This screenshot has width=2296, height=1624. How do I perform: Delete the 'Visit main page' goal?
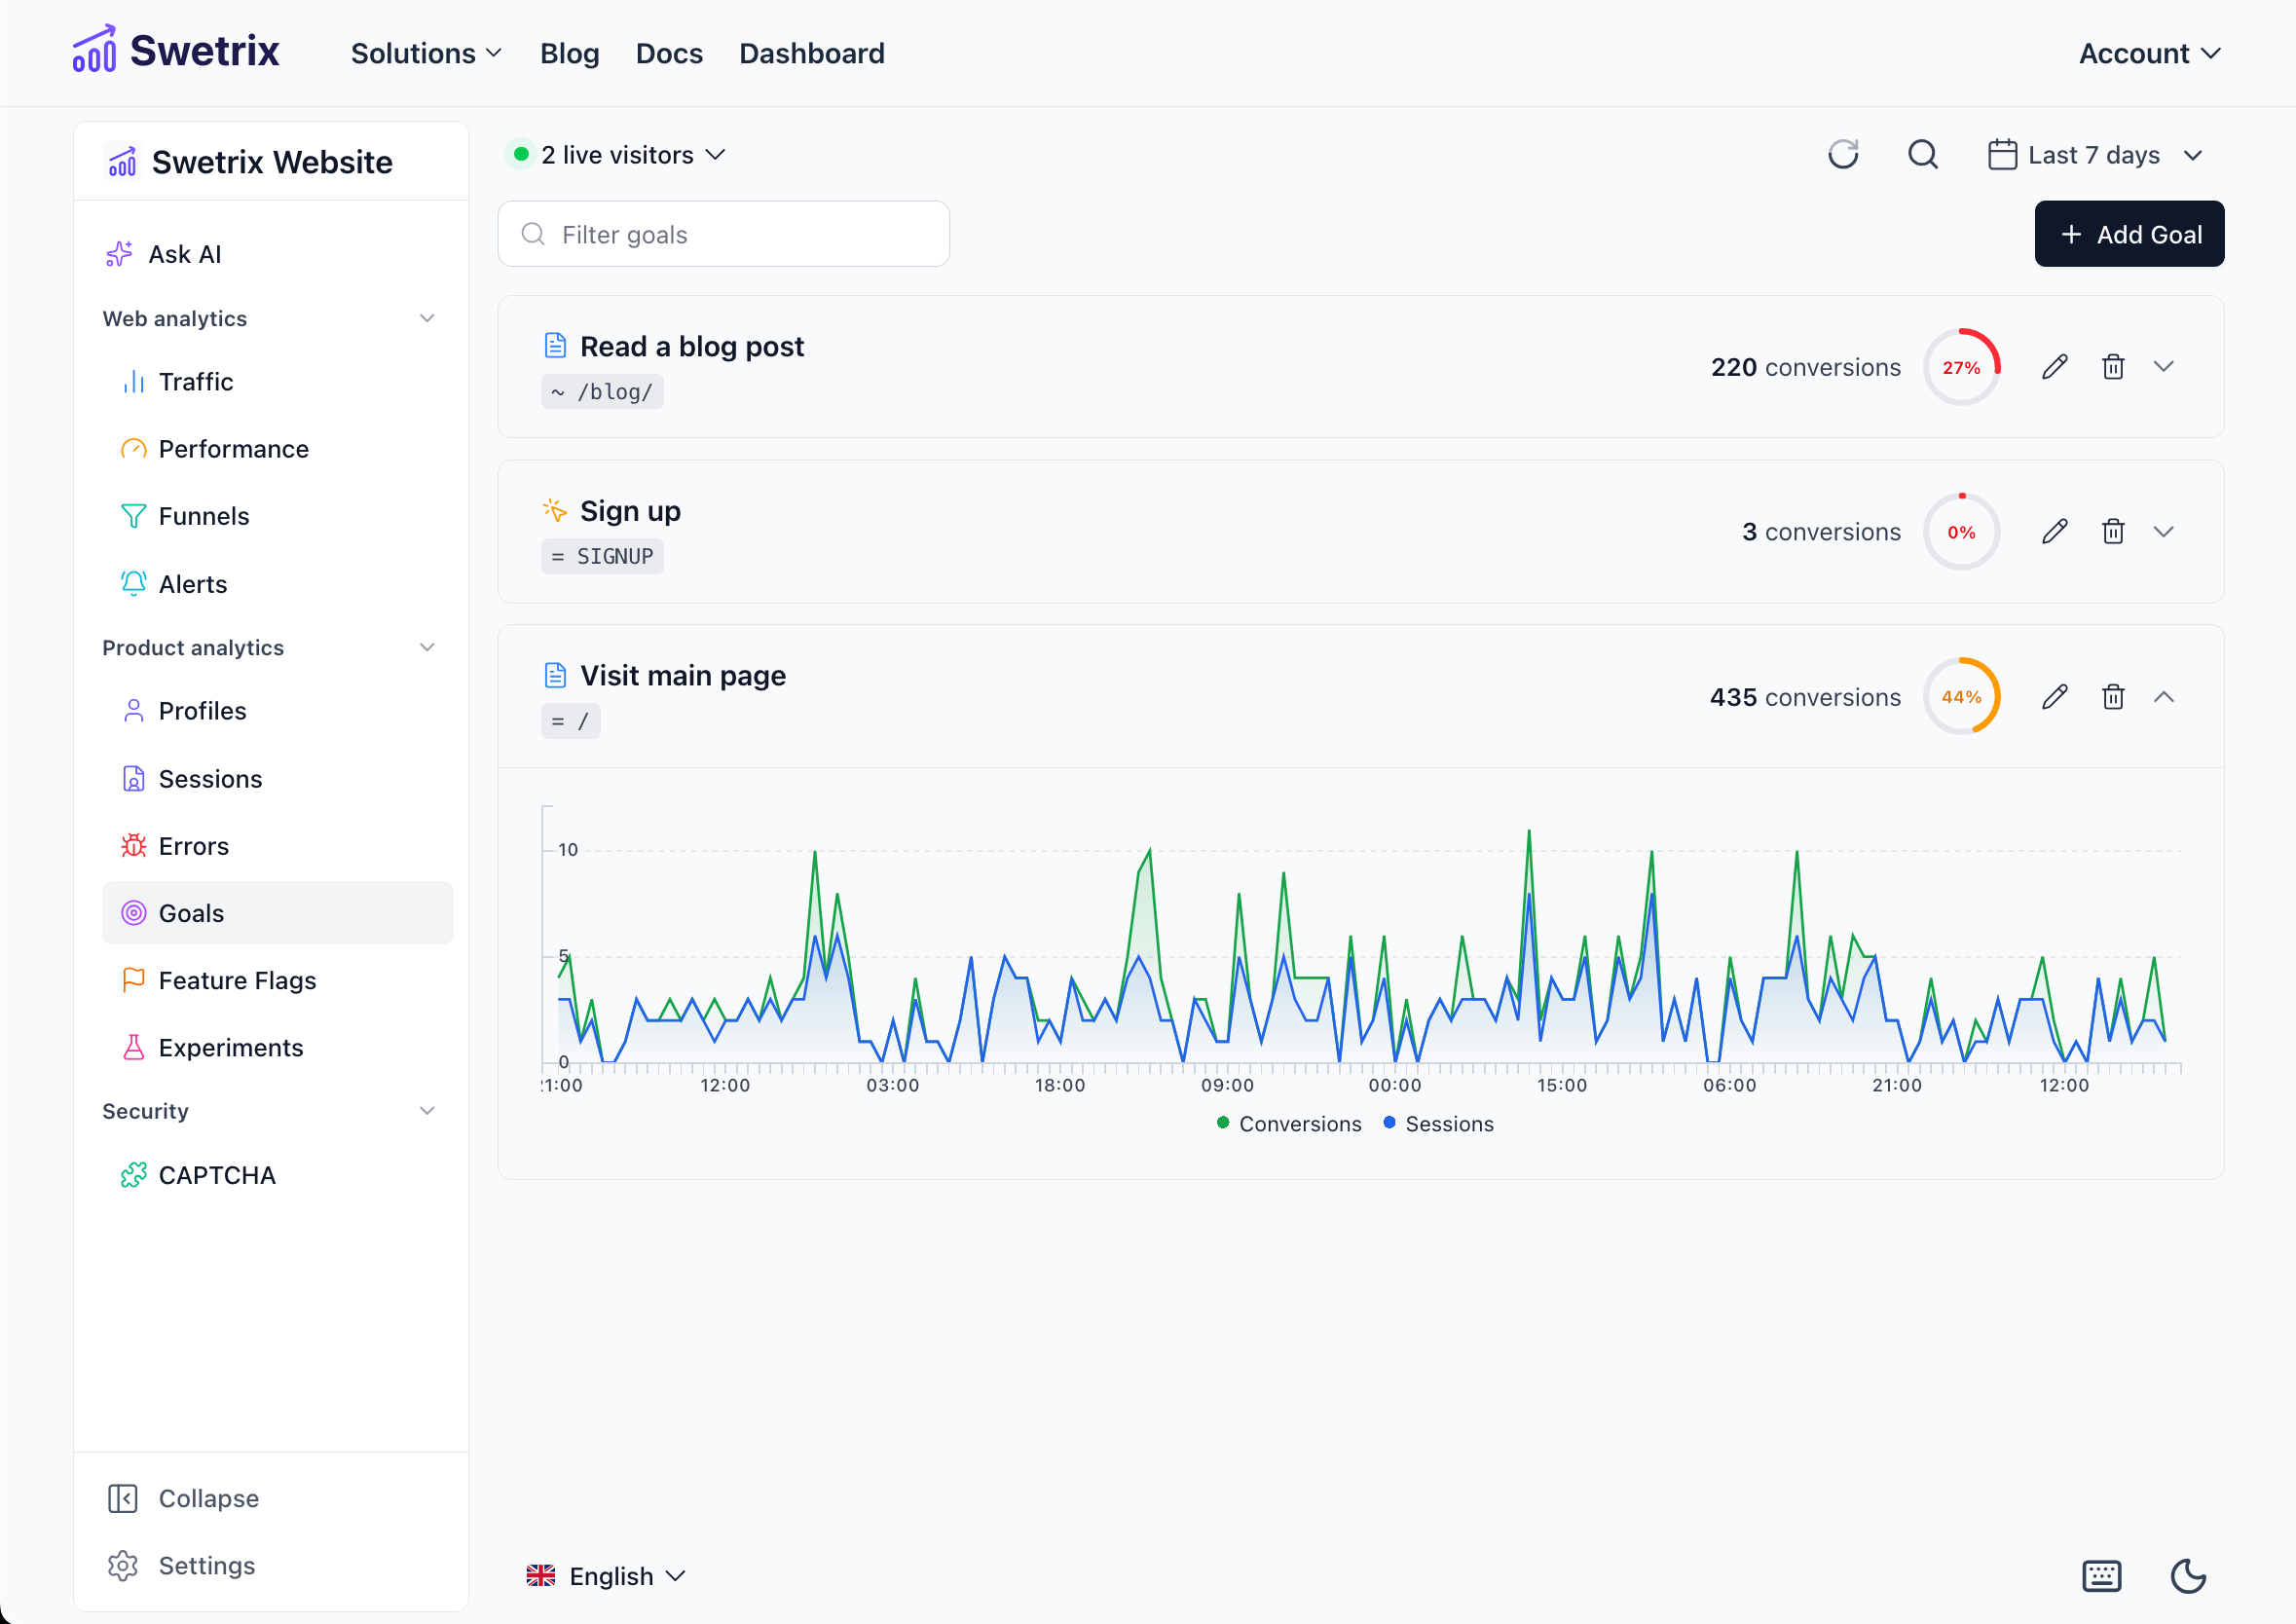(x=2112, y=697)
